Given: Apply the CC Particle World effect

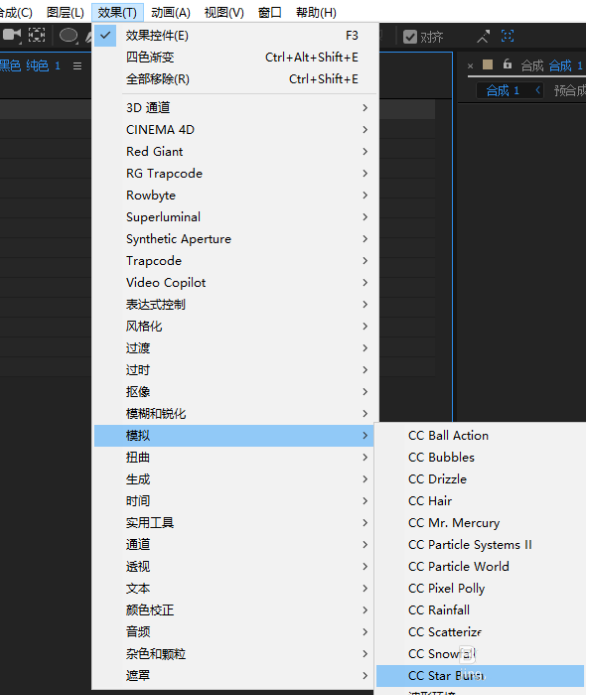Looking at the screenshot, I should click(481, 566).
